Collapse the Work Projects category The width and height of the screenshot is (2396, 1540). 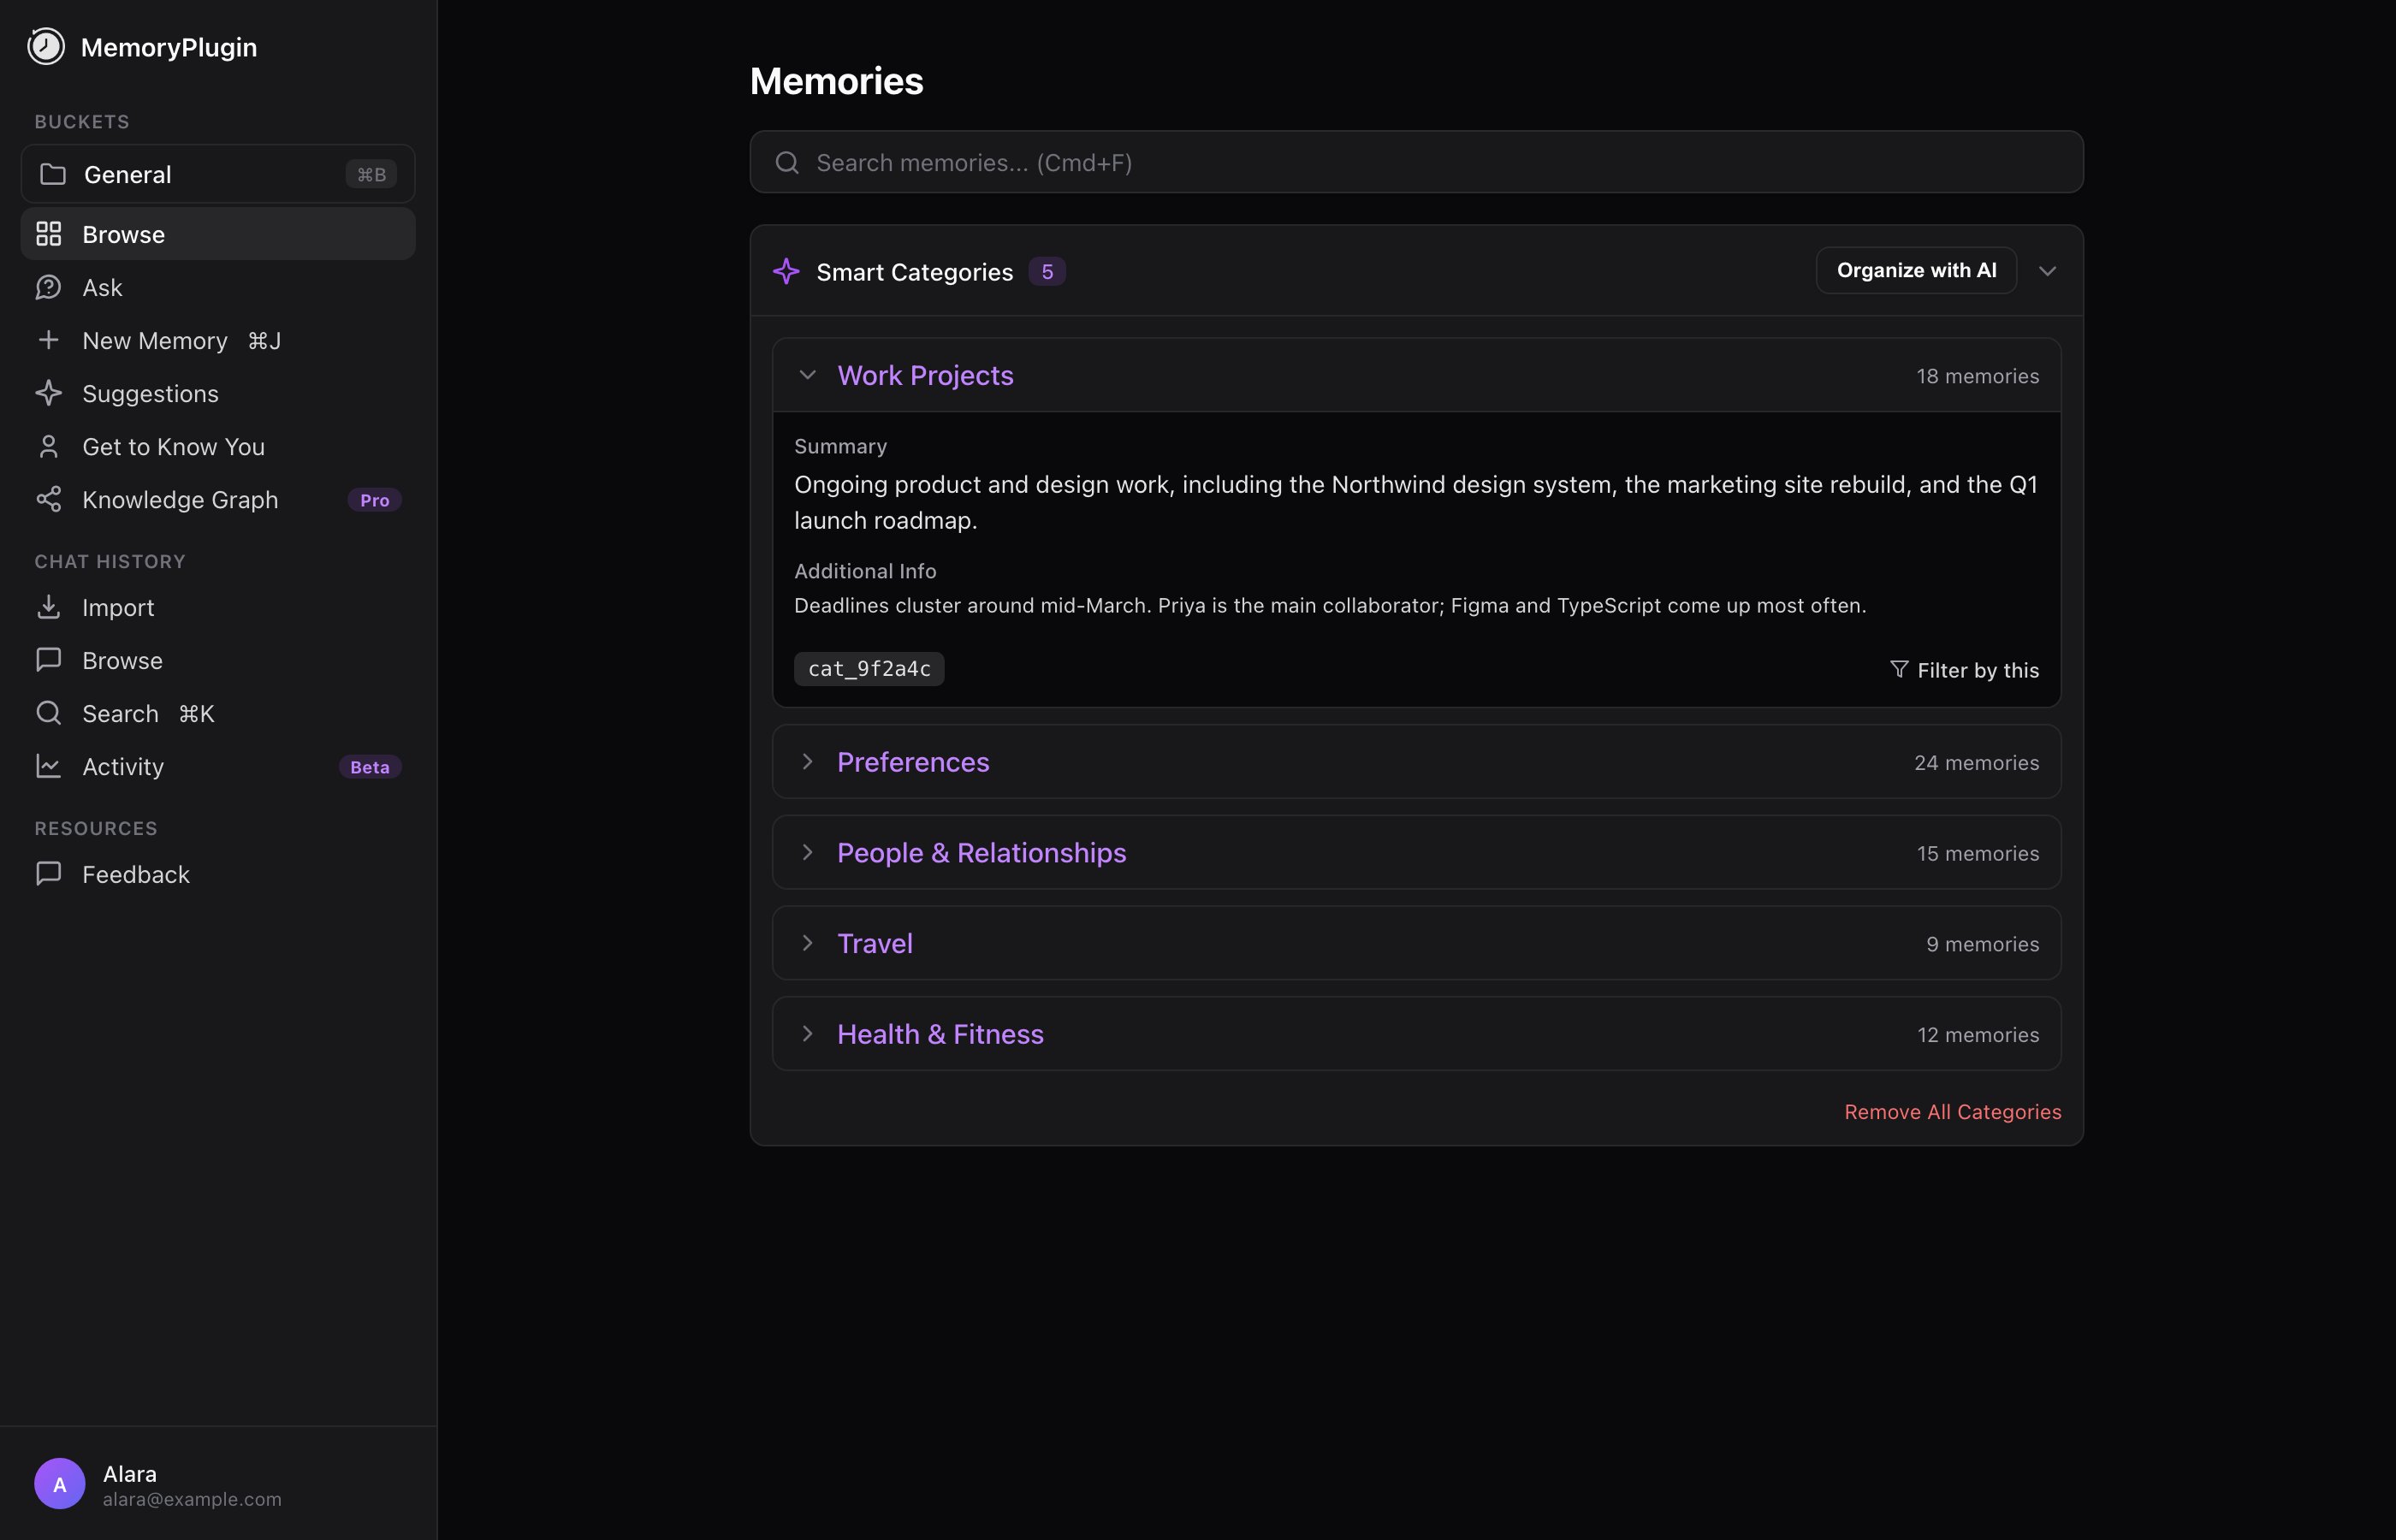click(x=808, y=375)
